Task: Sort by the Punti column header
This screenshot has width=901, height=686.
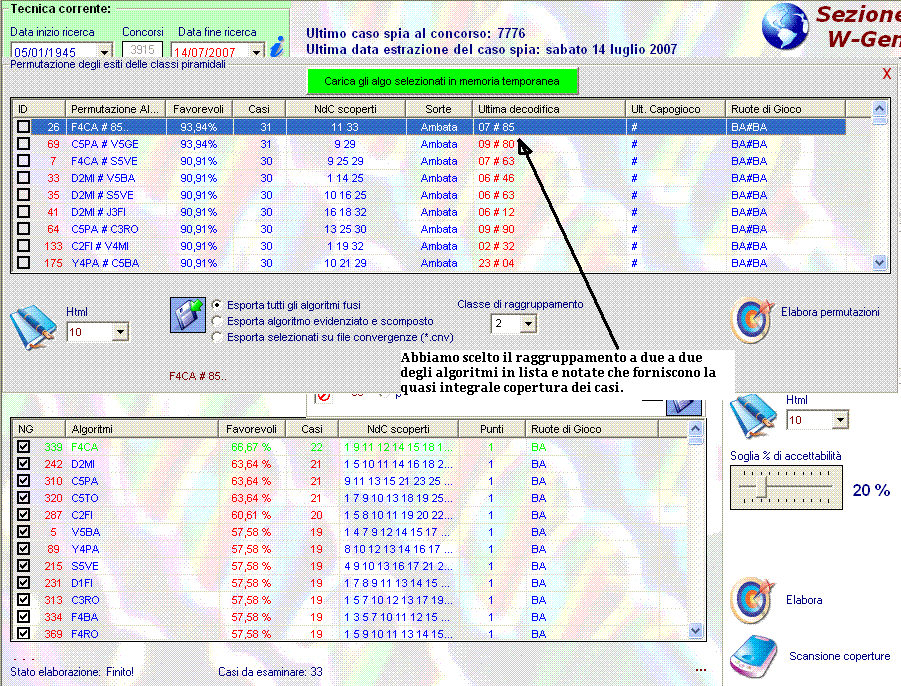Action: point(492,429)
